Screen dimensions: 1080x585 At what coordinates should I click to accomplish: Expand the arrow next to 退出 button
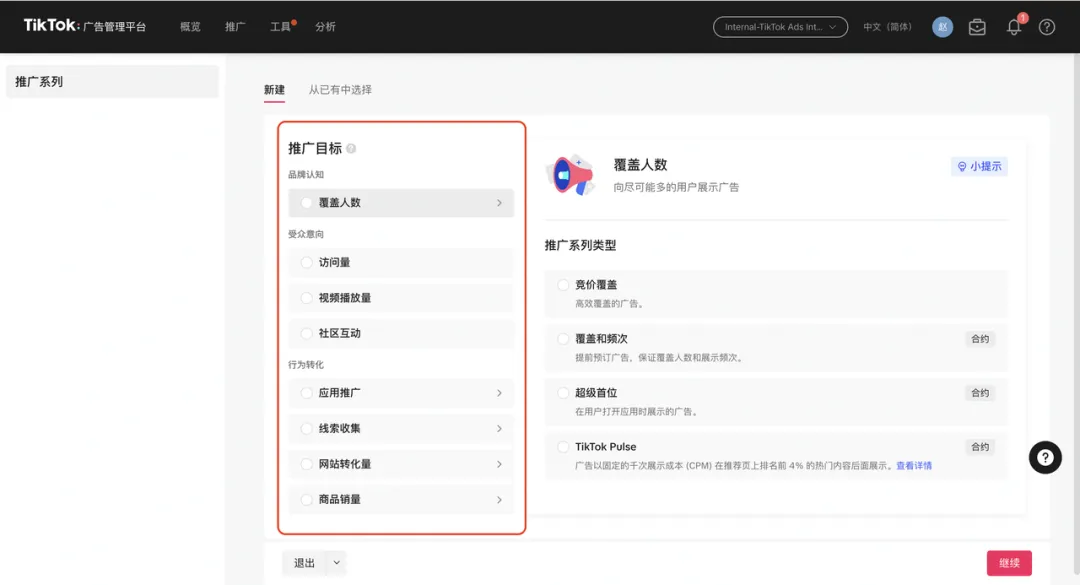click(336, 563)
